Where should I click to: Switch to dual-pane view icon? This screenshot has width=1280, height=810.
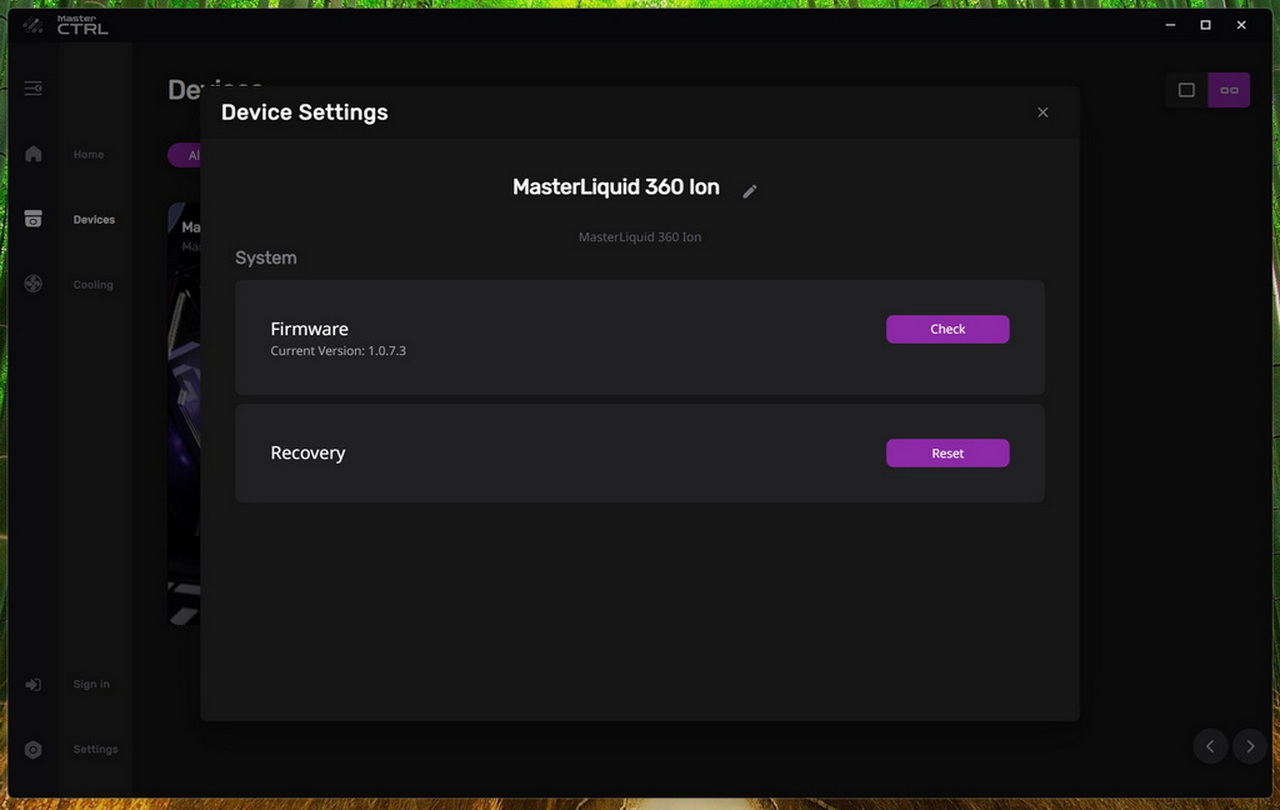[x=1229, y=90]
